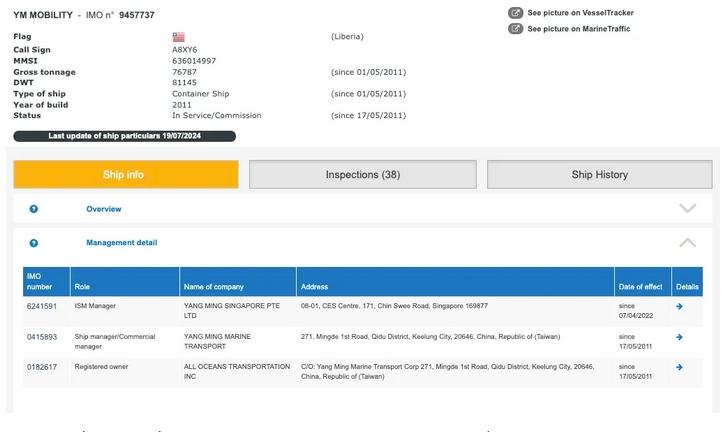Click the YM MOBILITY ship name heading
725x432 pixels.
tap(43, 15)
